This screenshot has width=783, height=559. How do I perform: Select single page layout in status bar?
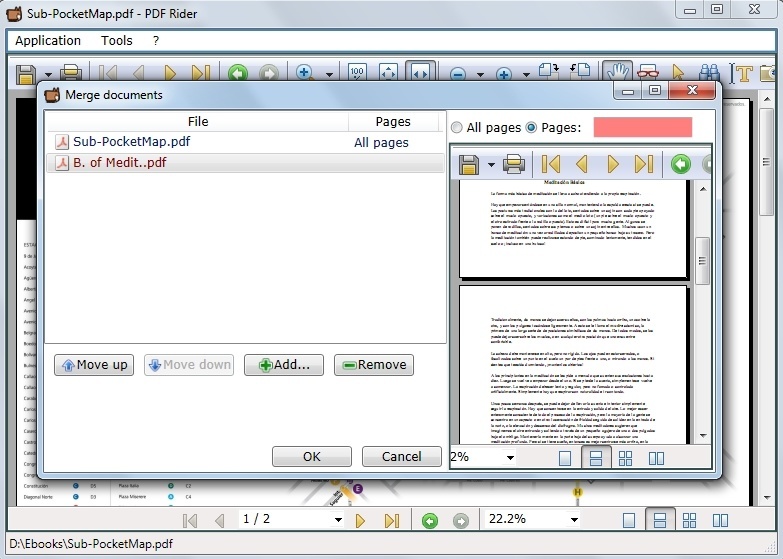629,521
